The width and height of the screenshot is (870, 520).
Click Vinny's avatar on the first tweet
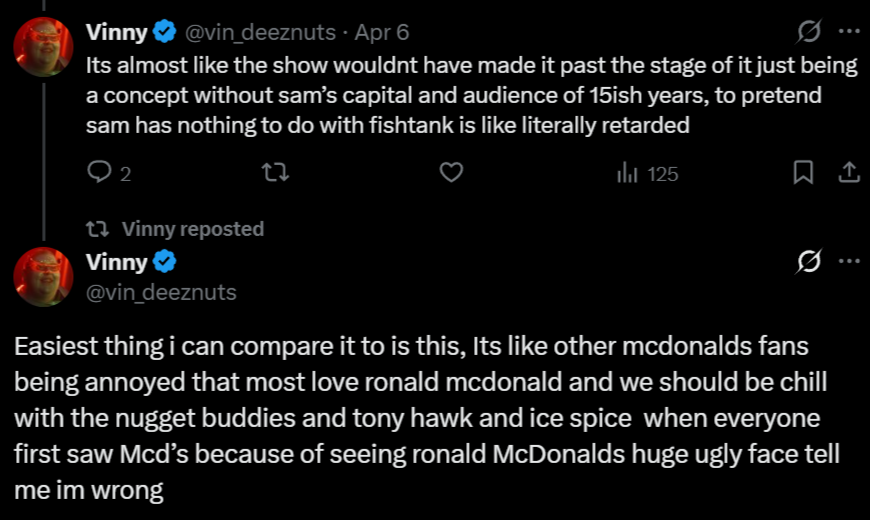point(43,47)
